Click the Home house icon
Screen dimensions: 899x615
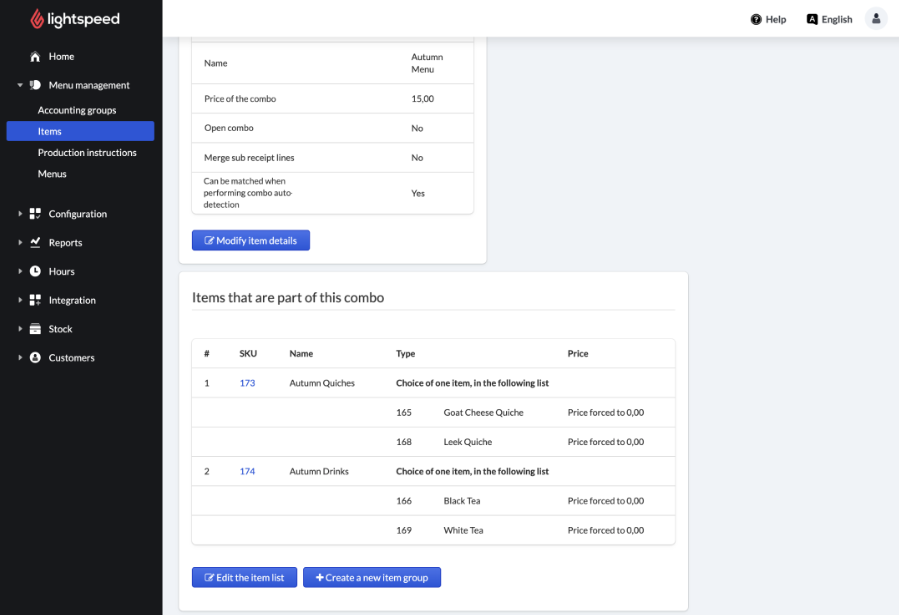tap(36, 57)
